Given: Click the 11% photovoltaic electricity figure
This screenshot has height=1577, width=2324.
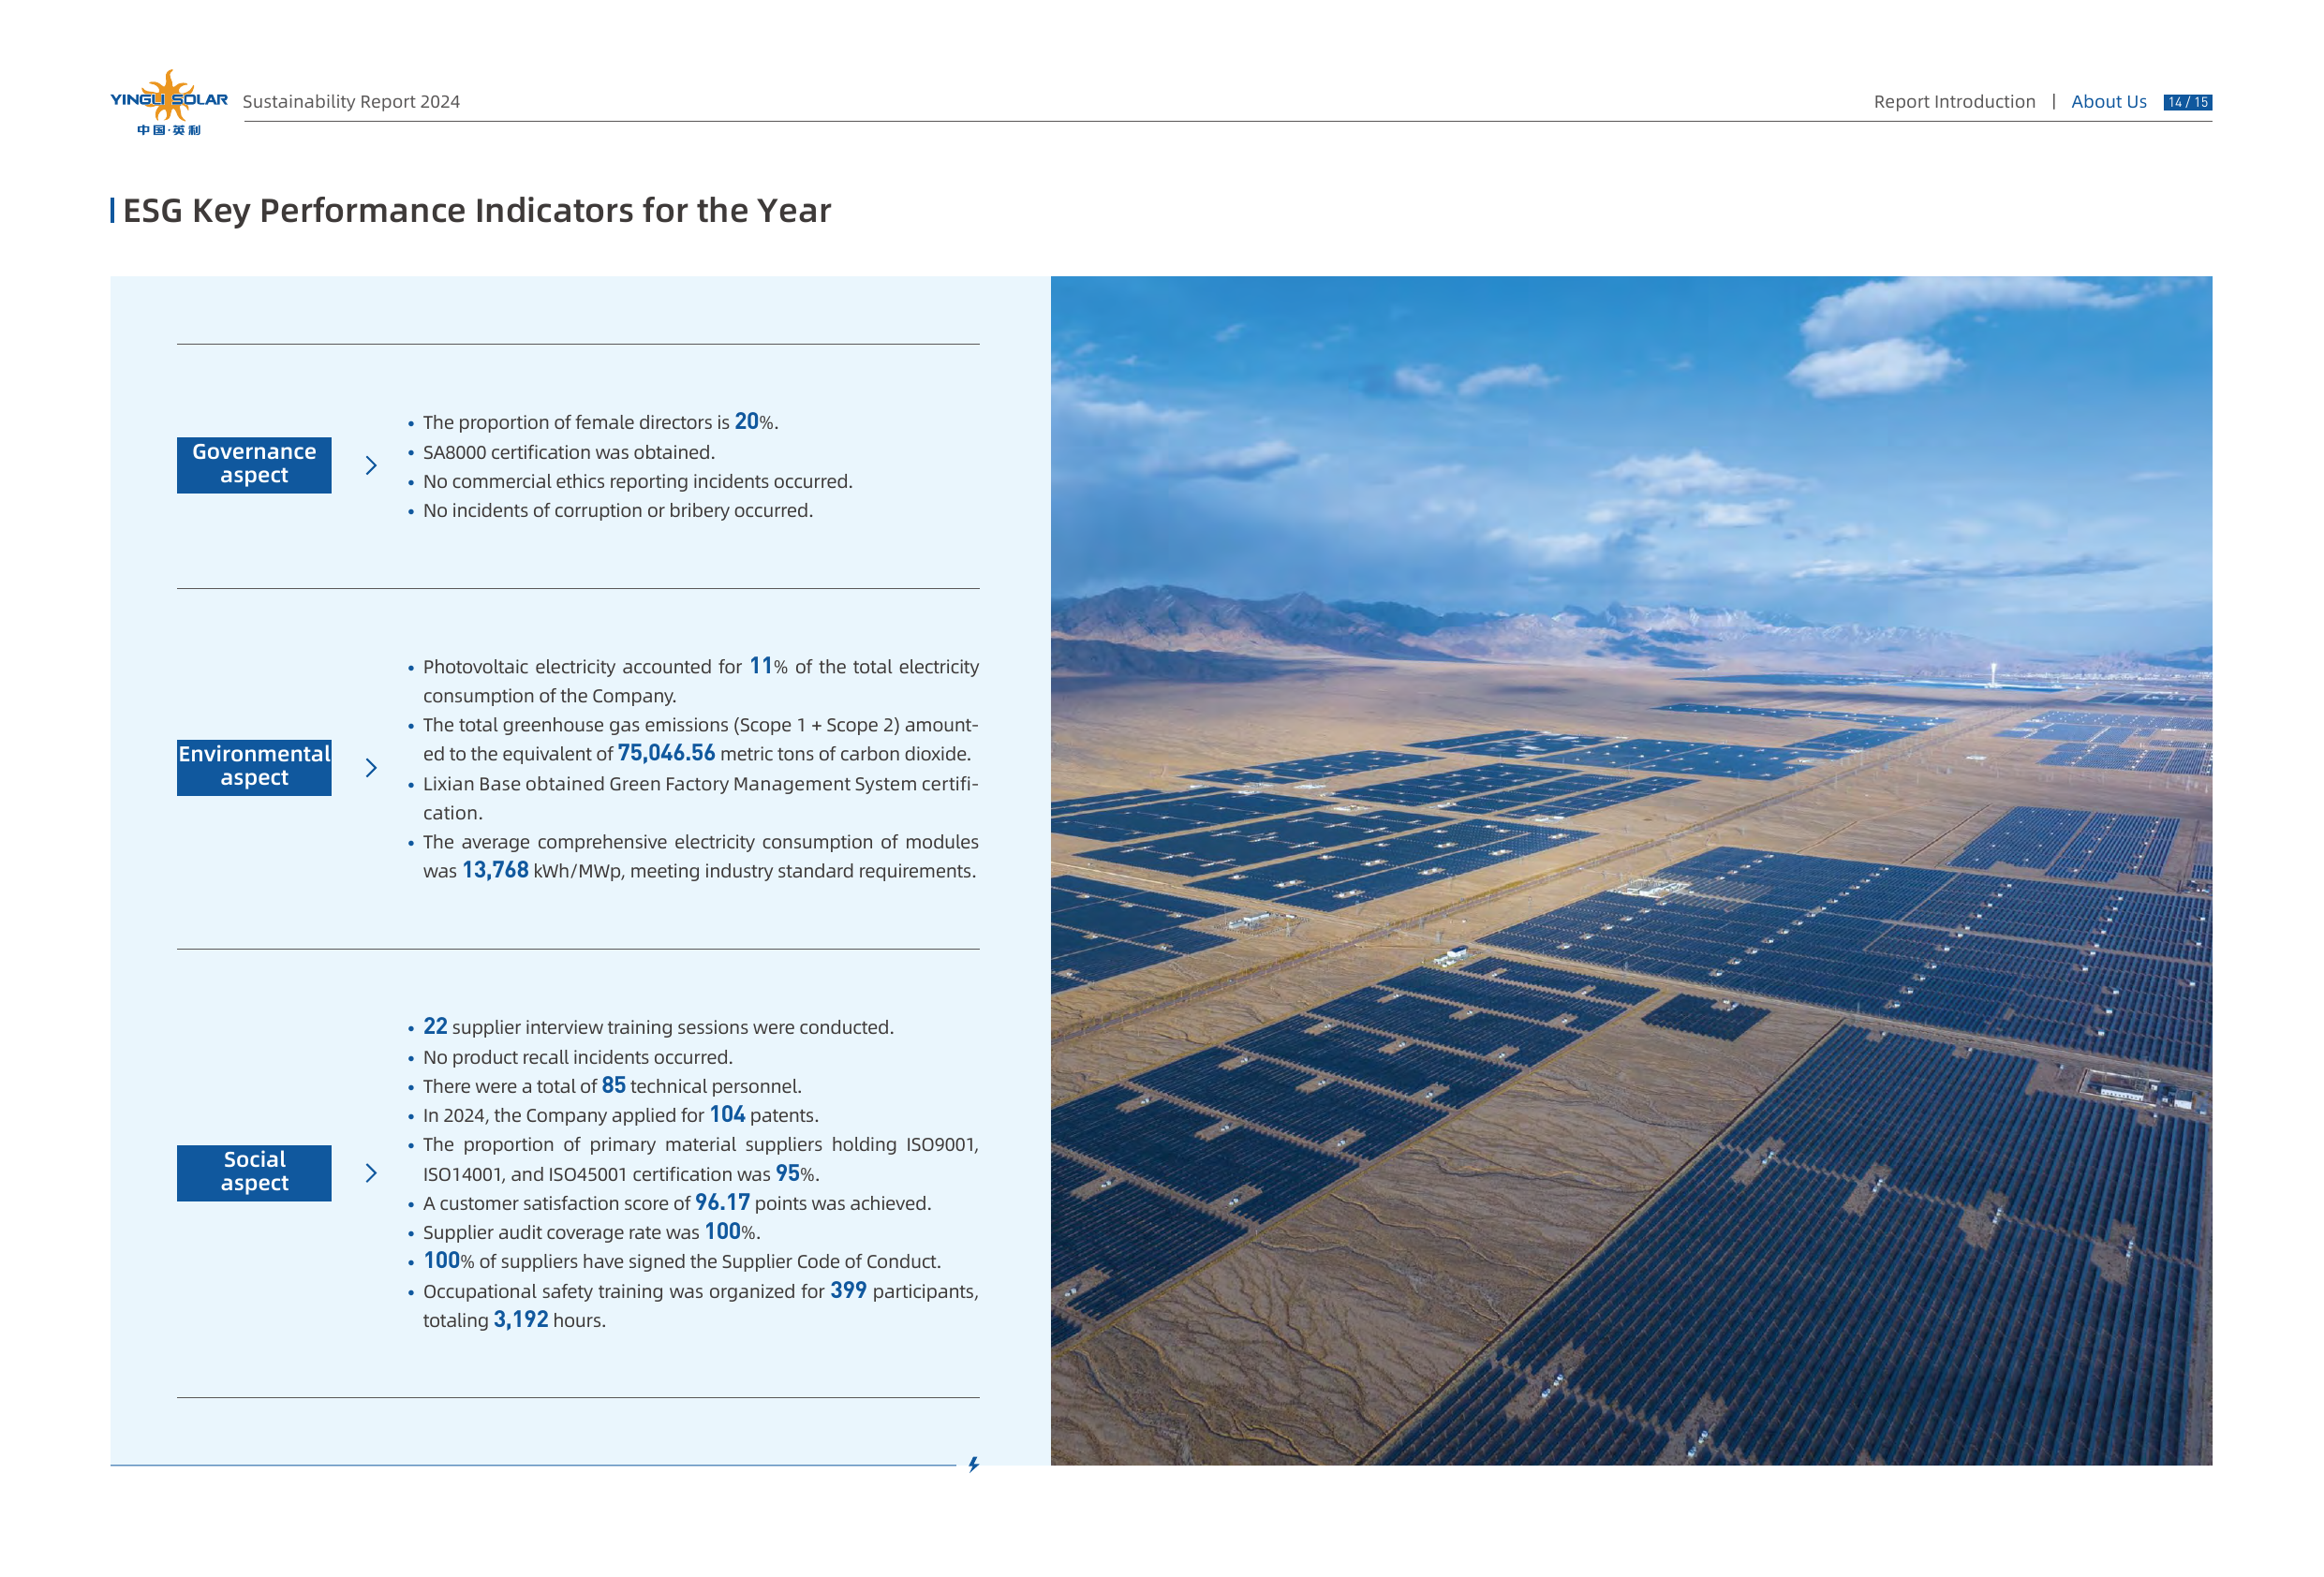Looking at the screenshot, I should point(768,666).
